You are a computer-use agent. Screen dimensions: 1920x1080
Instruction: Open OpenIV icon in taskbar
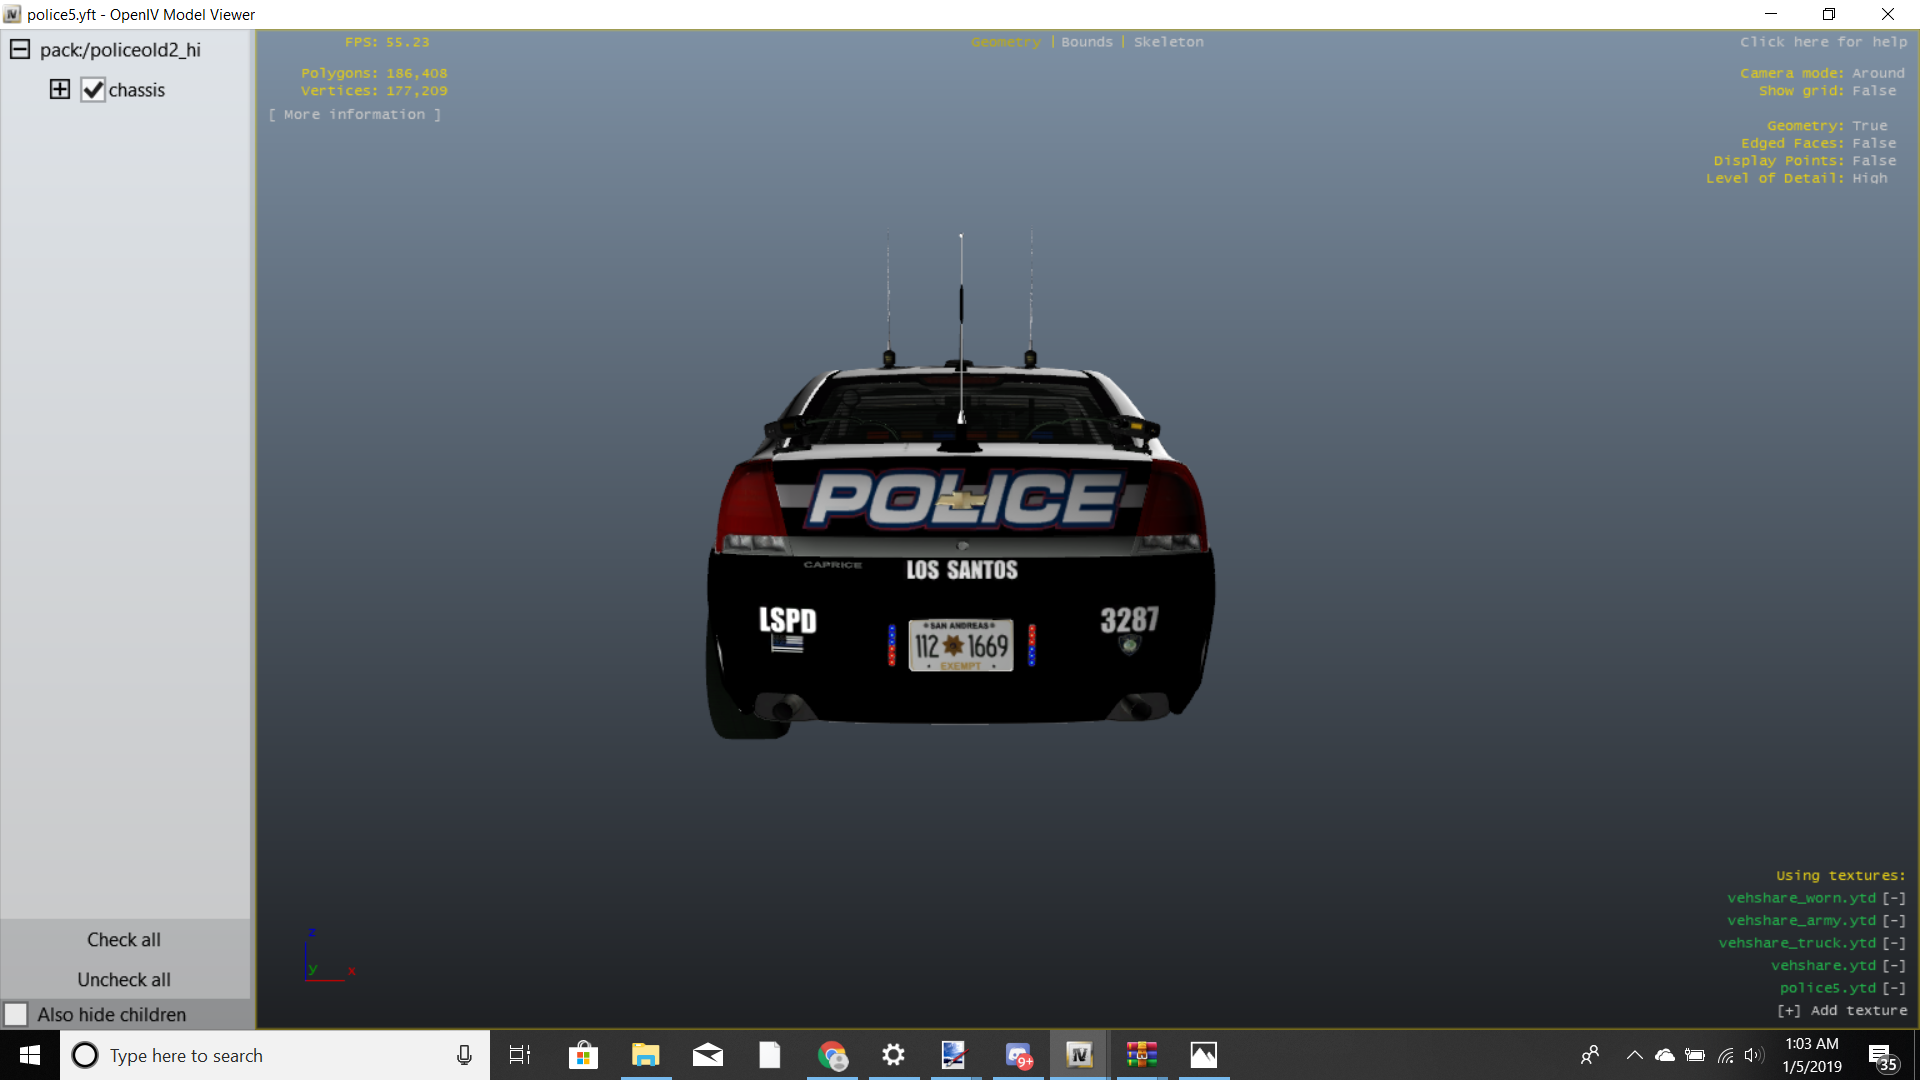1079,1055
